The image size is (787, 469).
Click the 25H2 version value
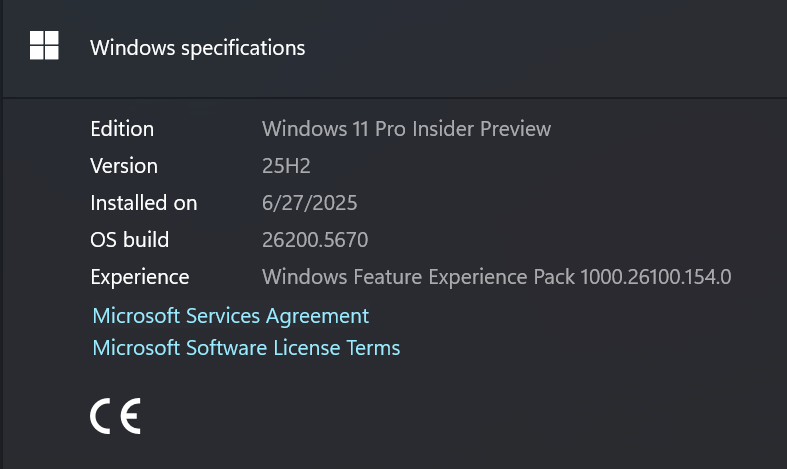(x=286, y=166)
